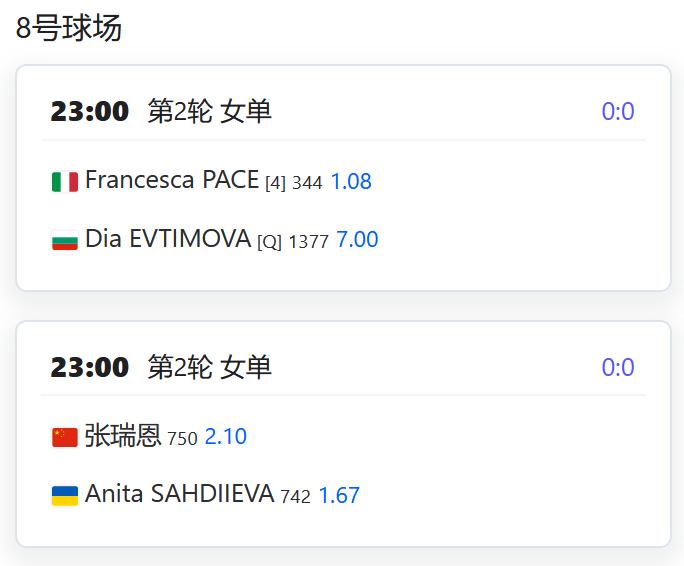Pick the 1.67 odds for Anita SAHDIIEVA
This screenshot has width=684, height=566.
point(339,495)
